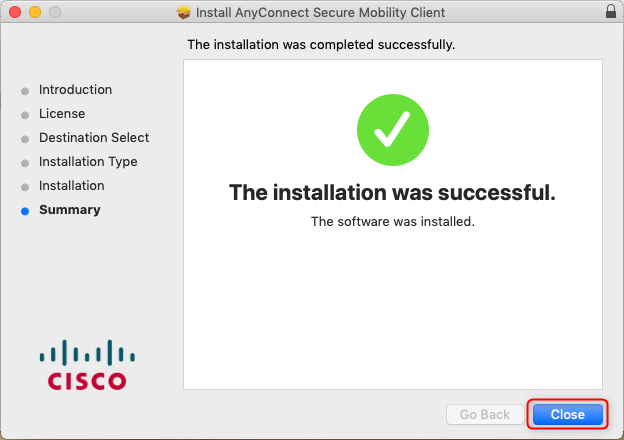
Task: Click the grayed-out Go Back button
Action: click(x=485, y=414)
